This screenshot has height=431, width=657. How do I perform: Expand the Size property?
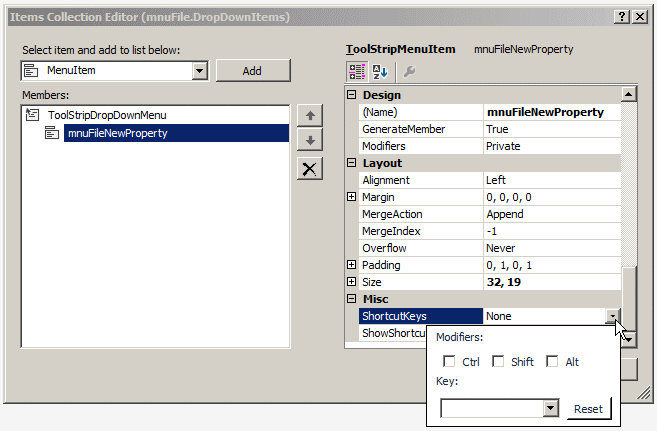[x=352, y=281]
